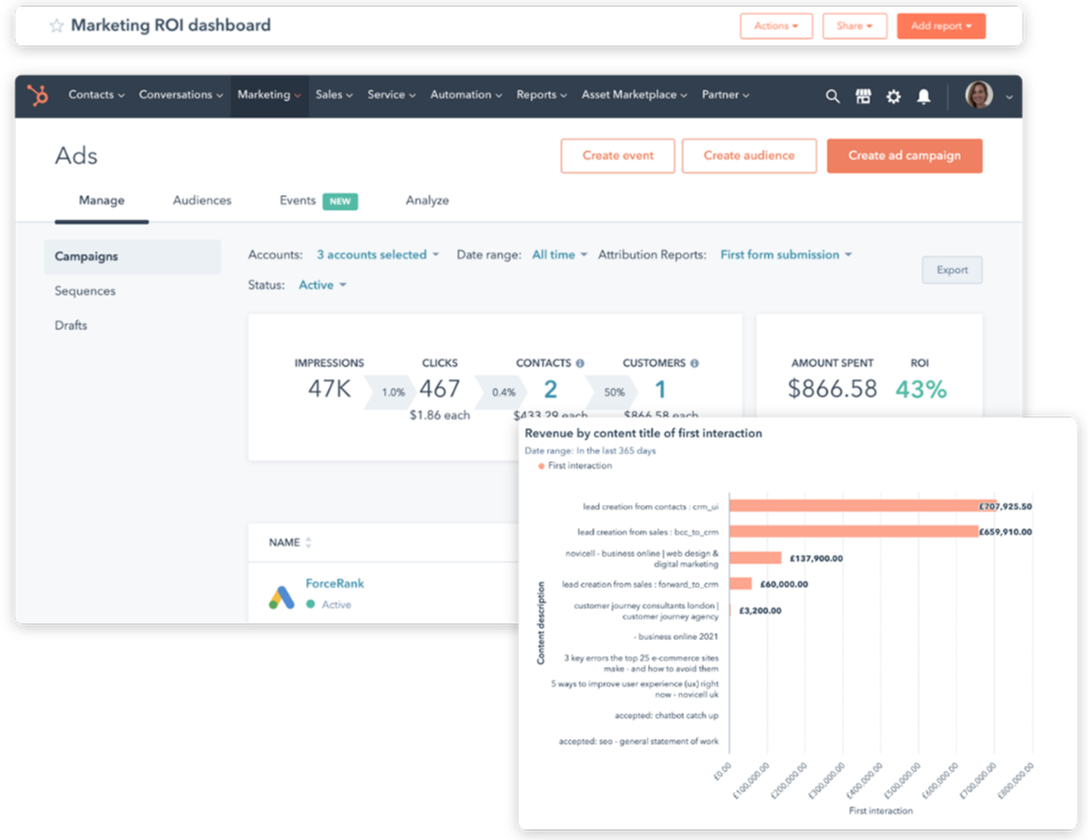Click the 467 clicks value
1088x840 pixels.
pos(439,389)
